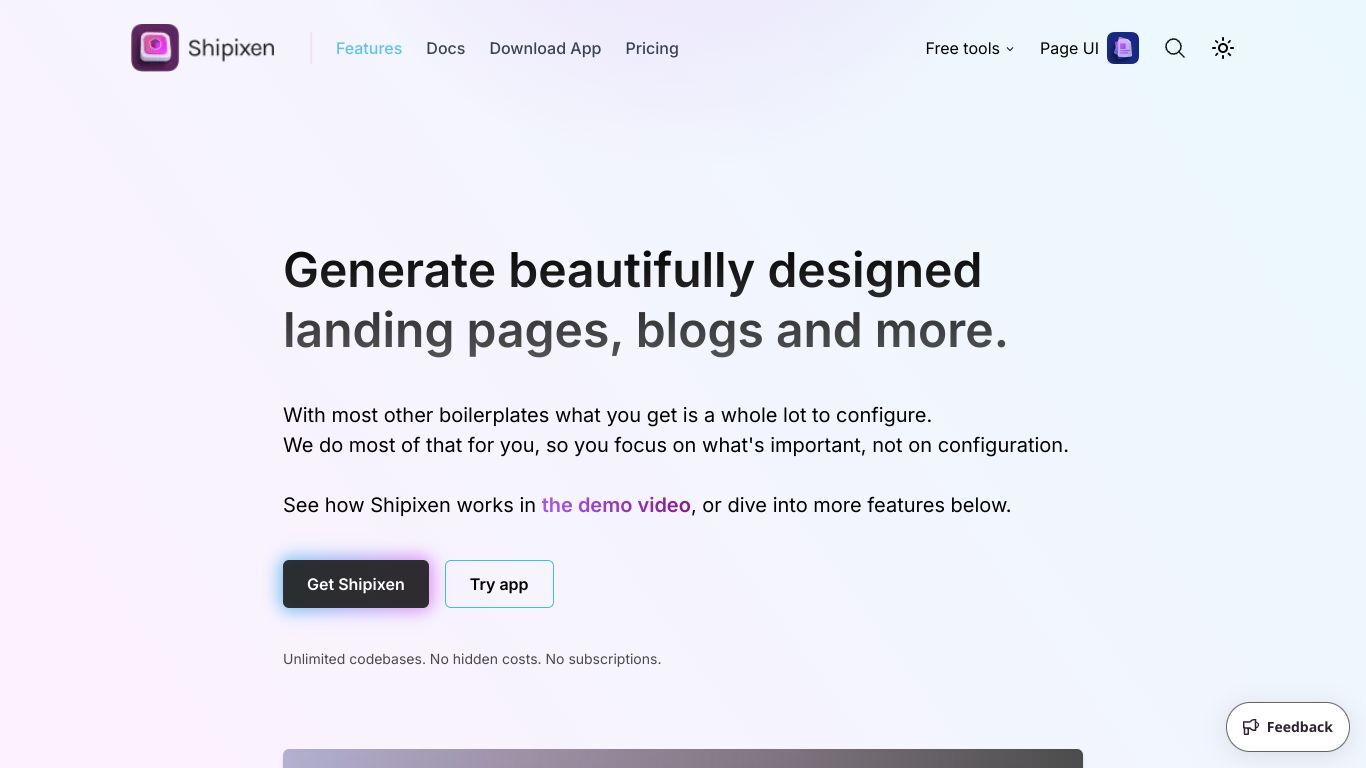Toggle the light/dark theme sun icon

click(x=1223, y=48)
